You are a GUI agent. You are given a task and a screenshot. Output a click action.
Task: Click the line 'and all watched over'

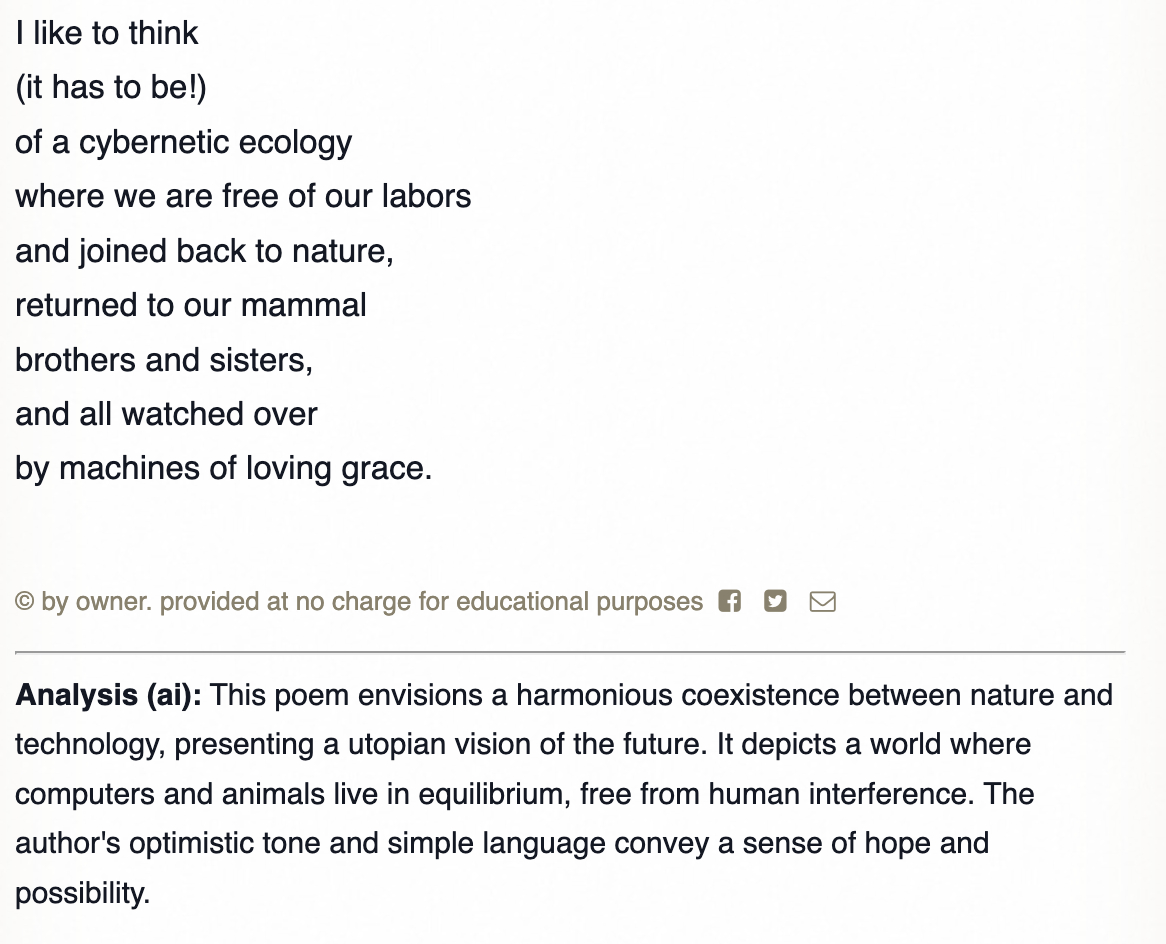[166, 414]
